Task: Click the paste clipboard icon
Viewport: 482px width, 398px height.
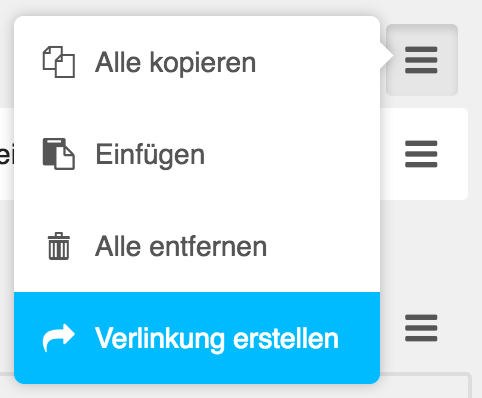Action: click(x=59, y=154)
